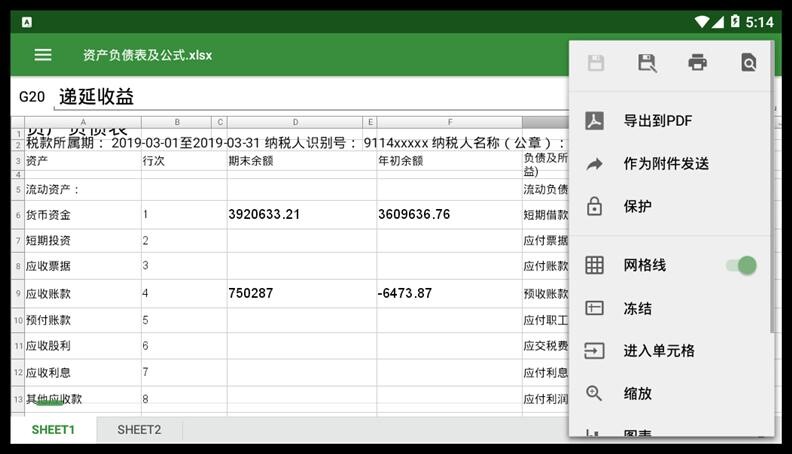Tap the grayed-out Save icon
This screenshot has width=792, height=454.
[x=596, y=63]
